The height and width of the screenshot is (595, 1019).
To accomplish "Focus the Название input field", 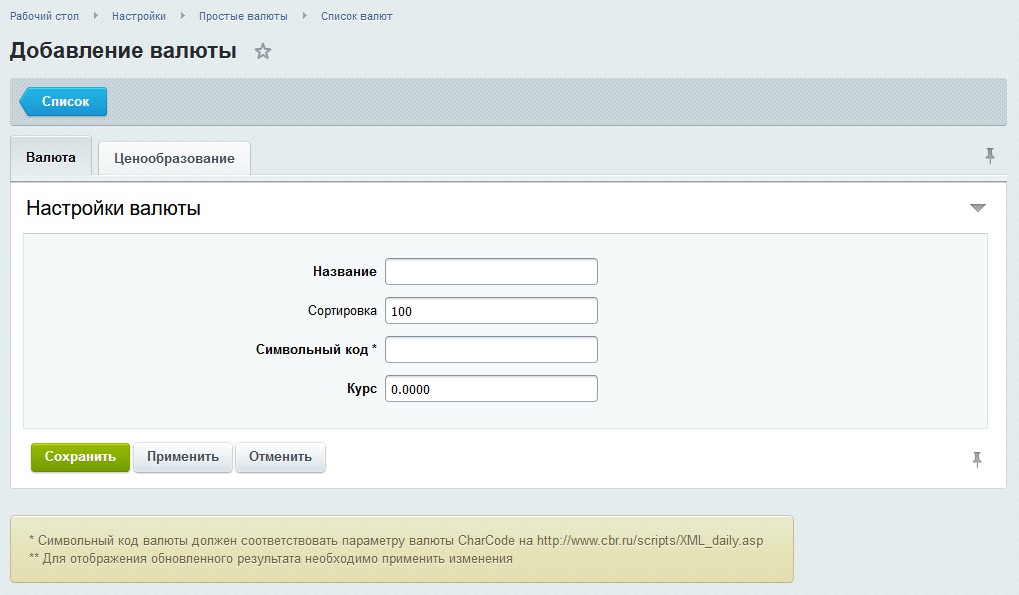I will click(491, 272).
